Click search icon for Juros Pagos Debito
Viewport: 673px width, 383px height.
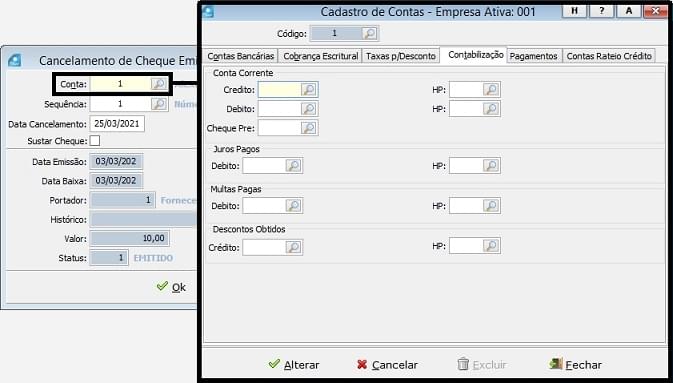pos(294,166)
